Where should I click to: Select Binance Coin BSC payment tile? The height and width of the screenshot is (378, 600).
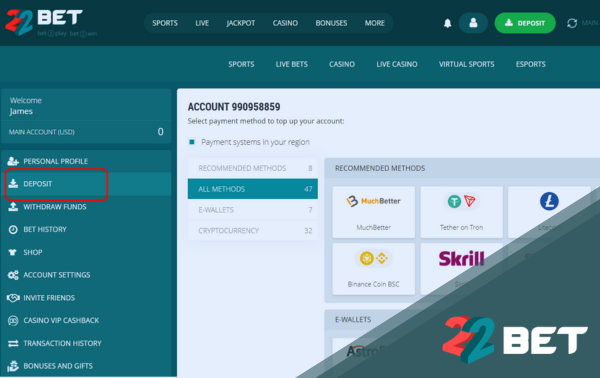point(373,269)
